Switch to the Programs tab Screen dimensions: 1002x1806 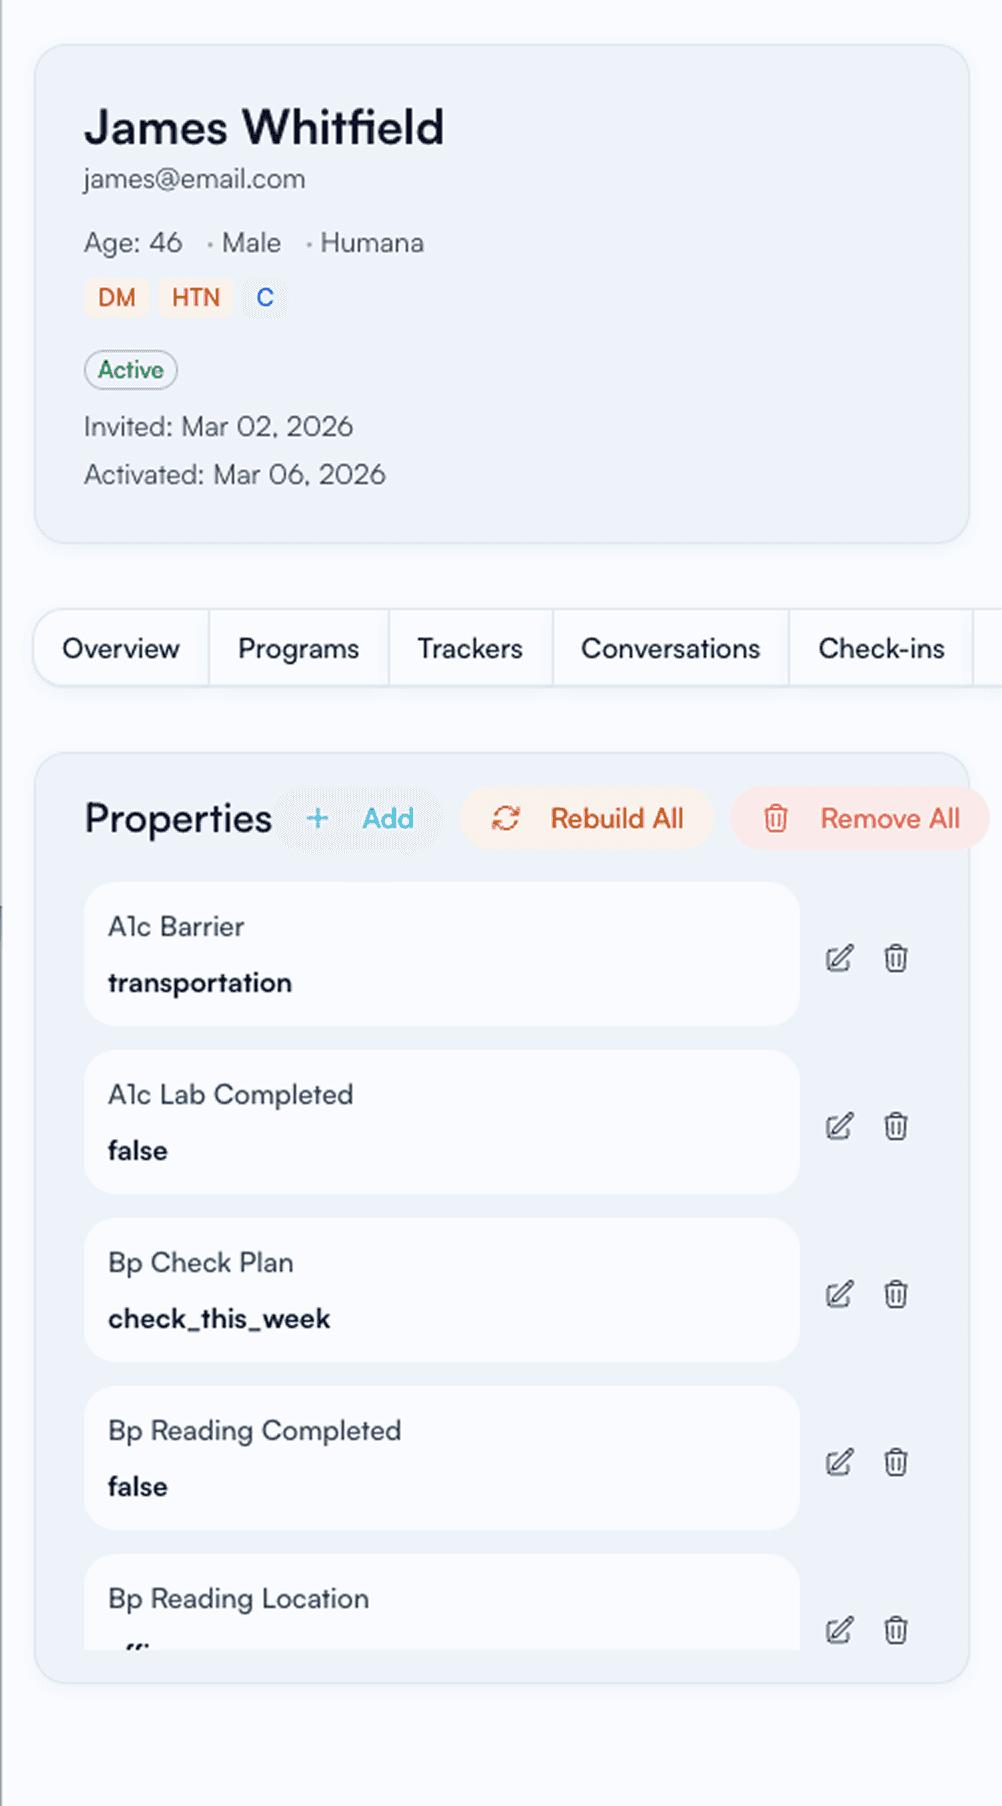pos(298,648)
